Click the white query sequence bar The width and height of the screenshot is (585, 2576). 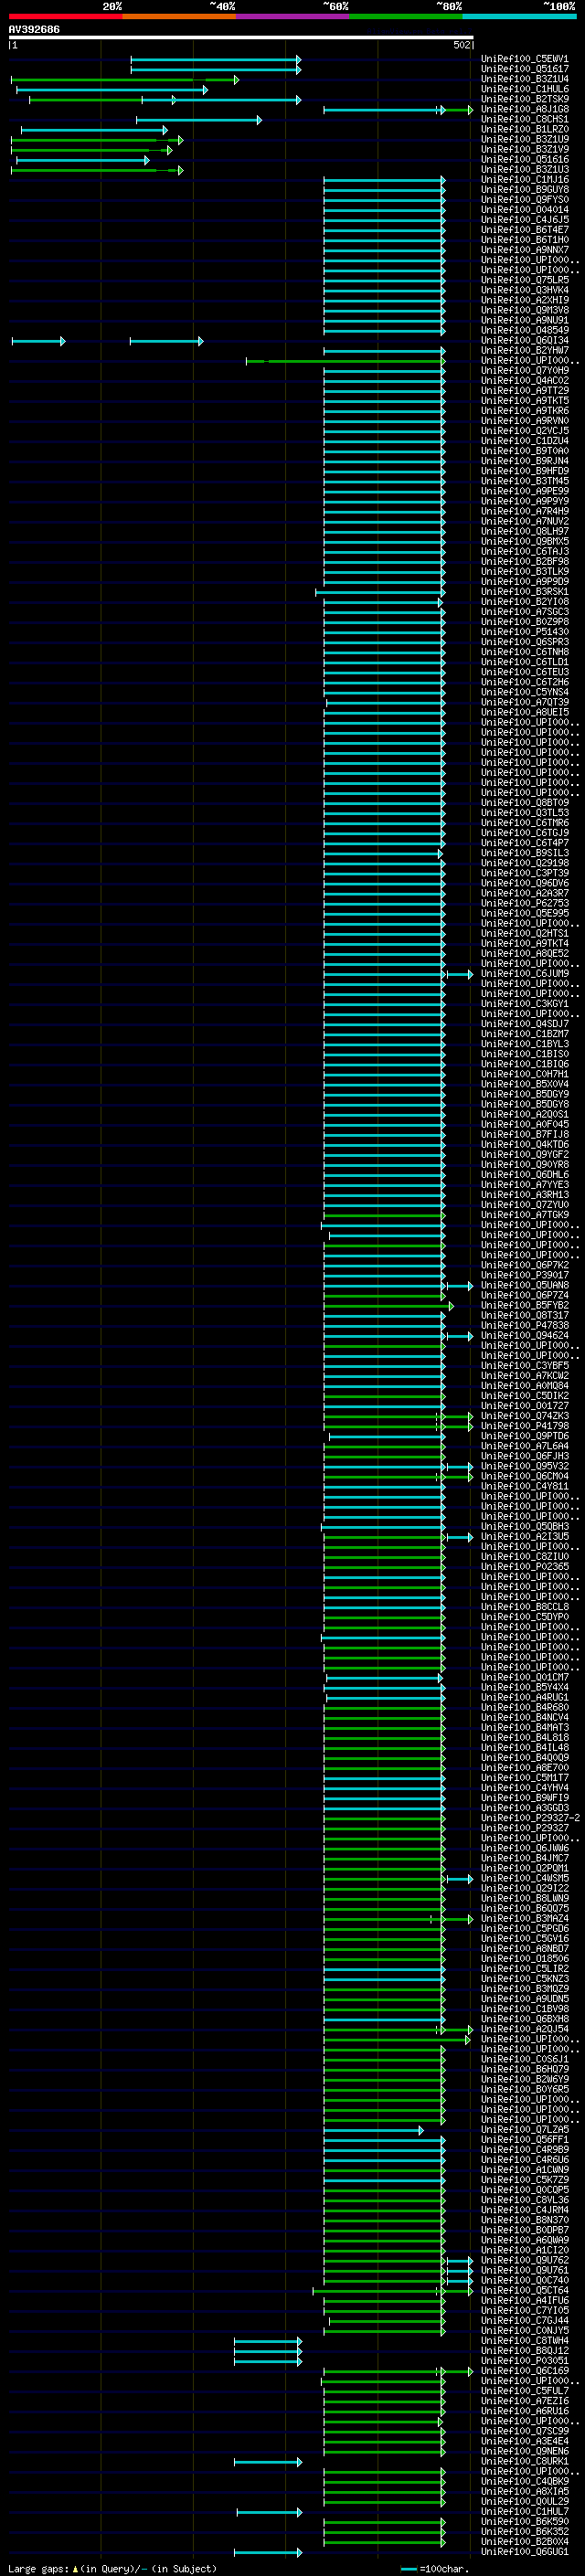241,38
